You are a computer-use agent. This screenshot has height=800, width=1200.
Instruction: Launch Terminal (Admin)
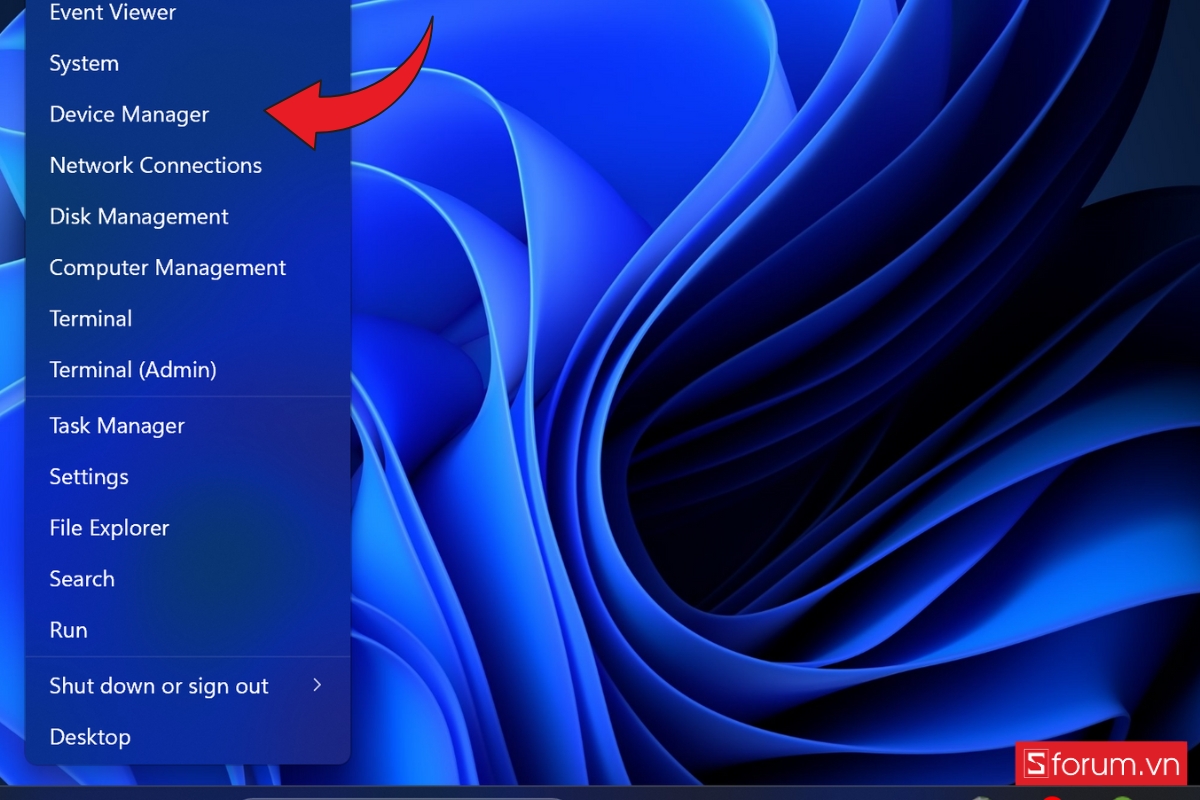click(x=133, y=370)
